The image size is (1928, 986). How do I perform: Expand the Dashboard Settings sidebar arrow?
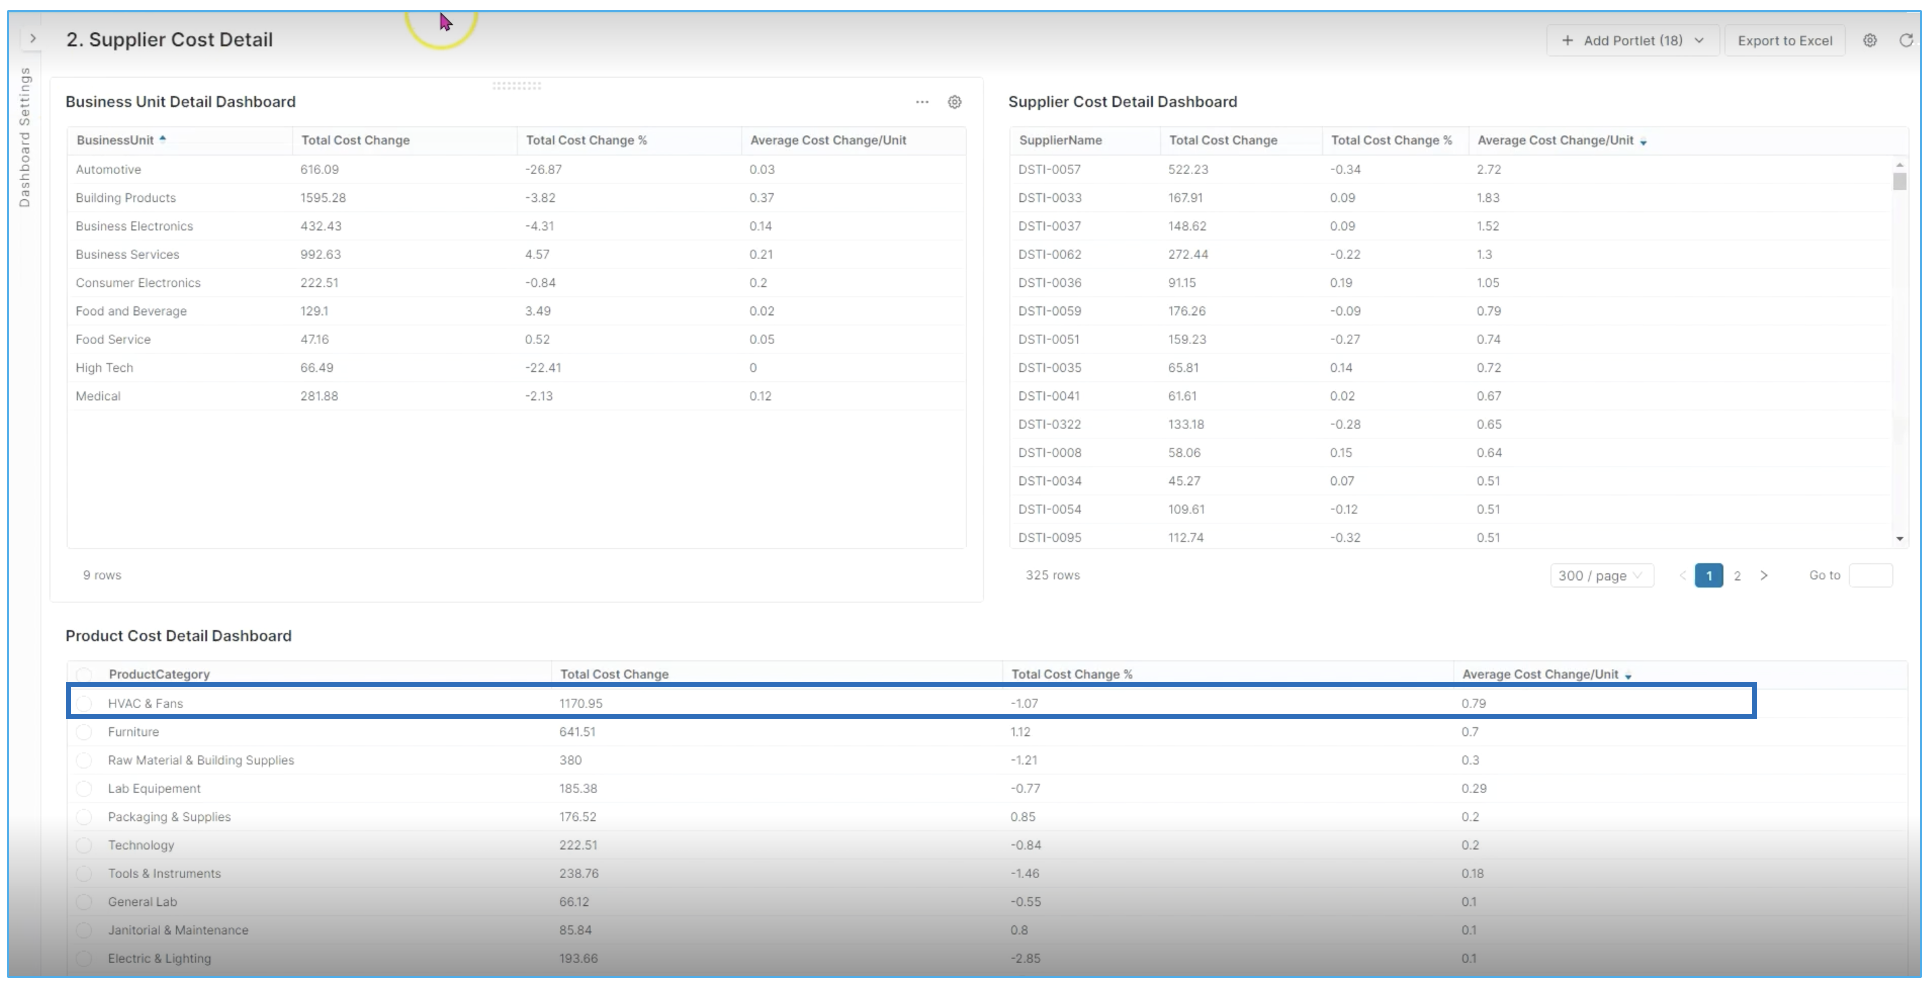(33, 39)
